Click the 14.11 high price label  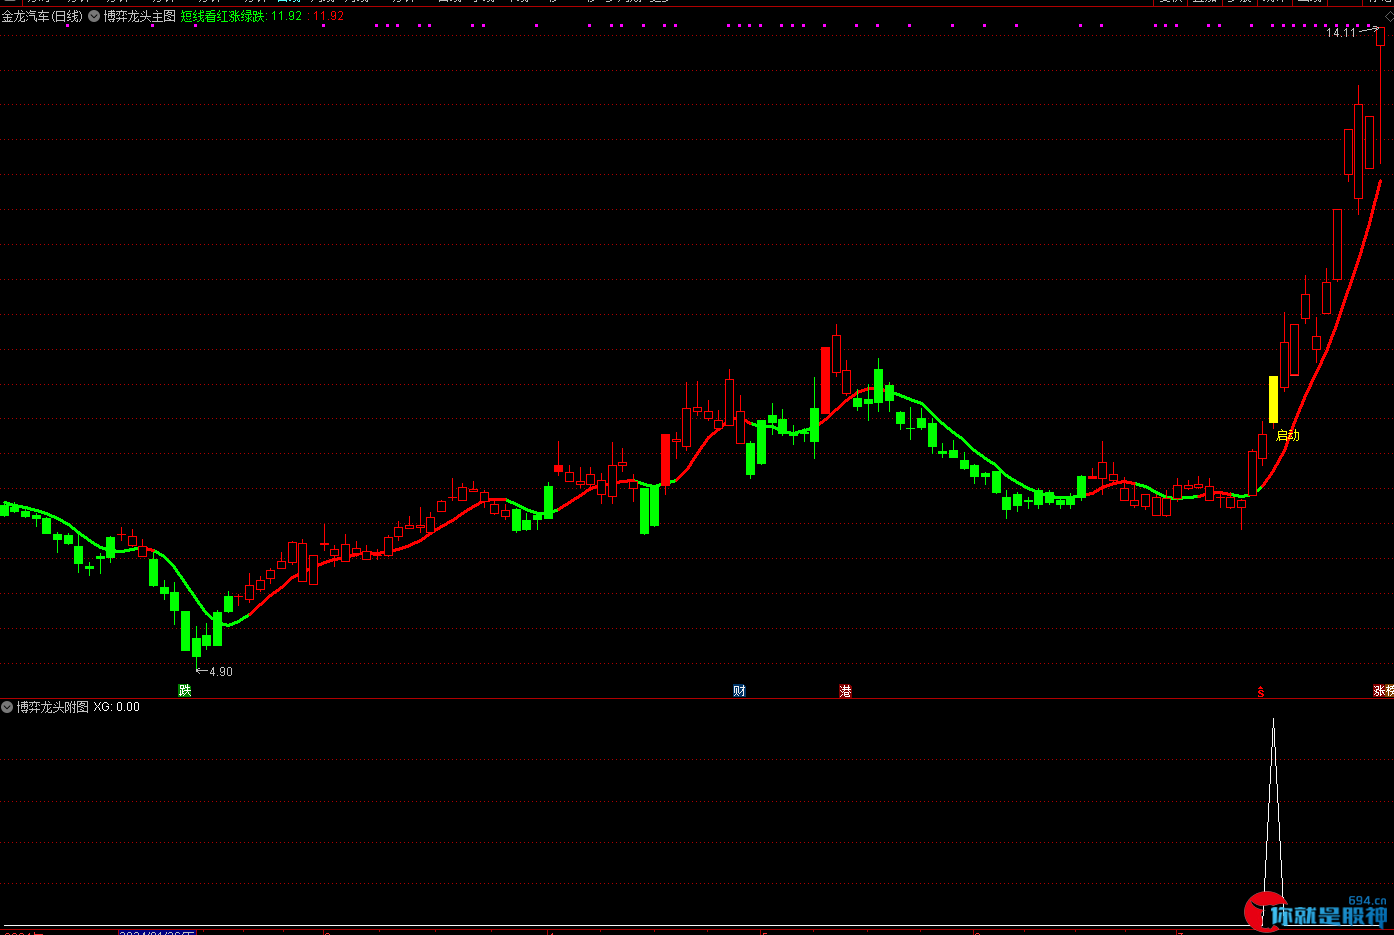[1341, 33]
